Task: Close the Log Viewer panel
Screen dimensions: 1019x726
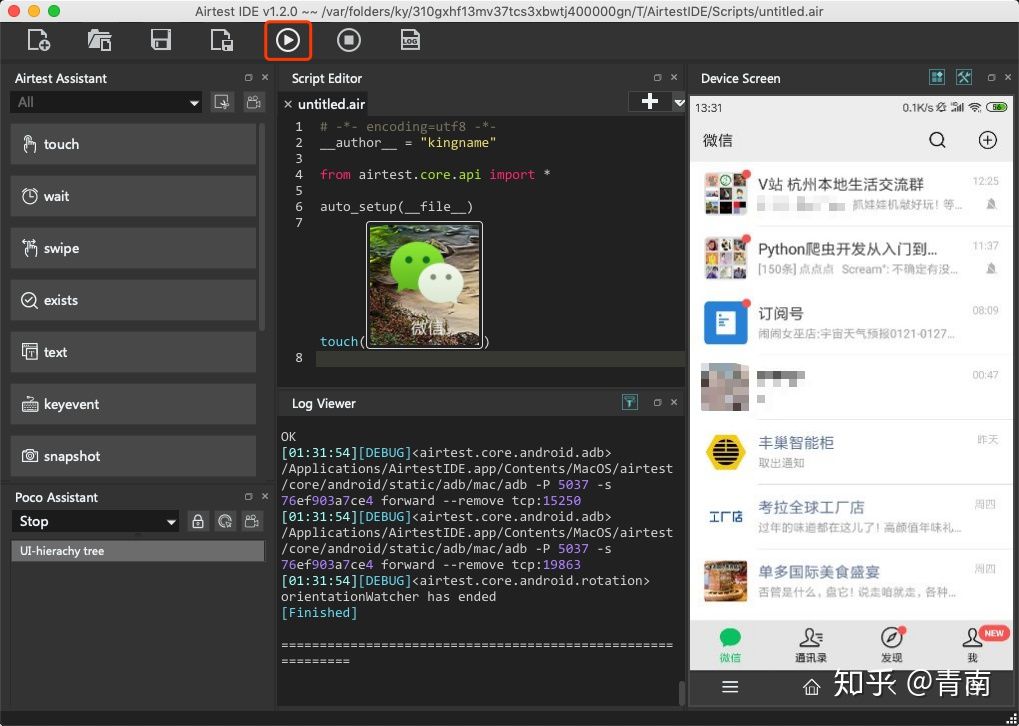Action: [674, 402]
